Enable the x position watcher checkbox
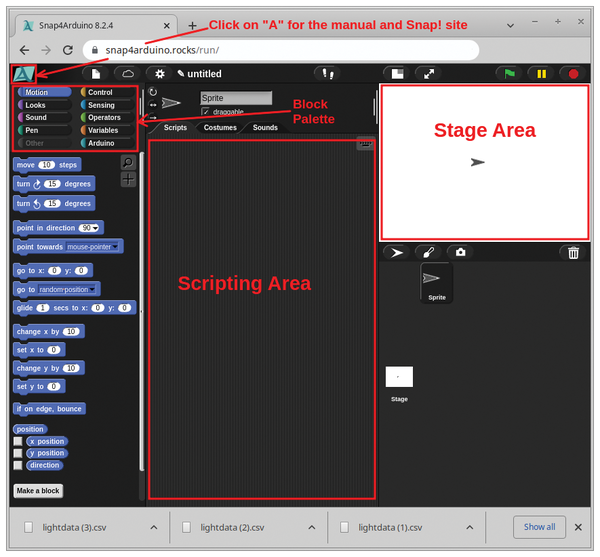 click(18, 441)
